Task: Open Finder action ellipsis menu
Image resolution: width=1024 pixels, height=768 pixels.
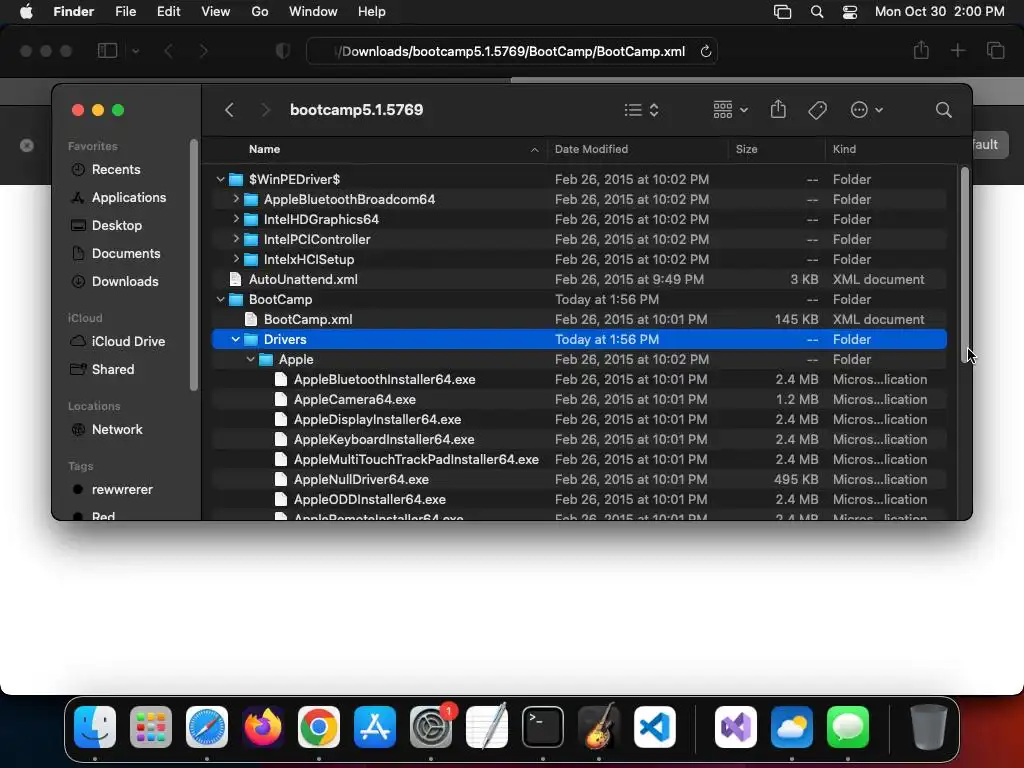Action: tap(867, 110)
